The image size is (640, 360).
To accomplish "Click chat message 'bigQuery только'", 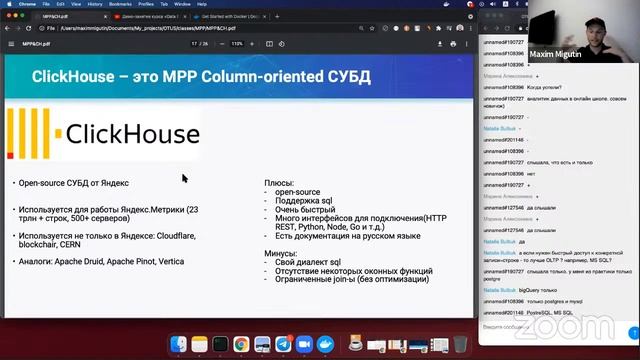I will coord(538,290).
